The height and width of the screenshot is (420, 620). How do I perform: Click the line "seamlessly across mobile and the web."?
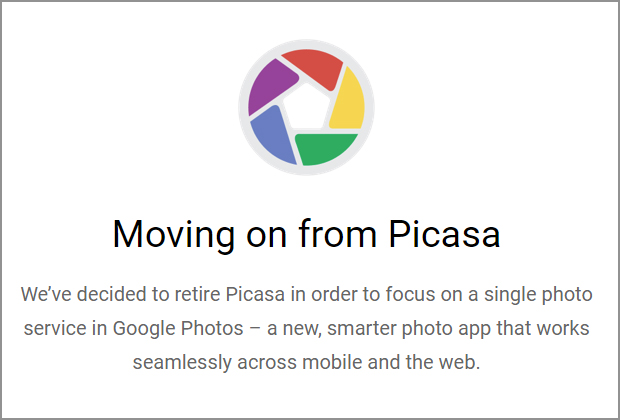(x=306, y=363)
